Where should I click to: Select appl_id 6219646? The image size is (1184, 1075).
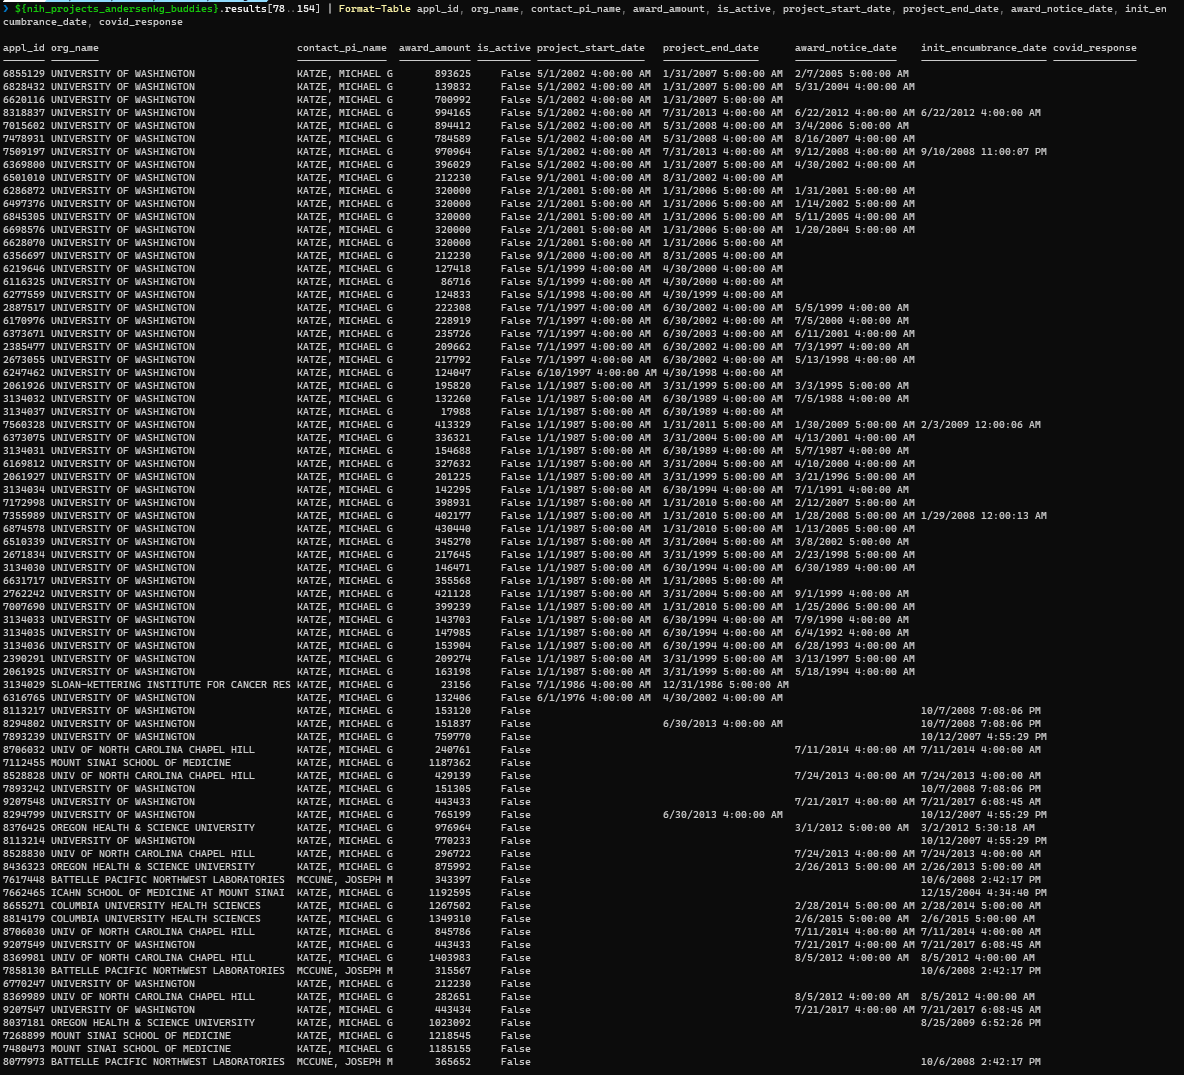[23, 269]
